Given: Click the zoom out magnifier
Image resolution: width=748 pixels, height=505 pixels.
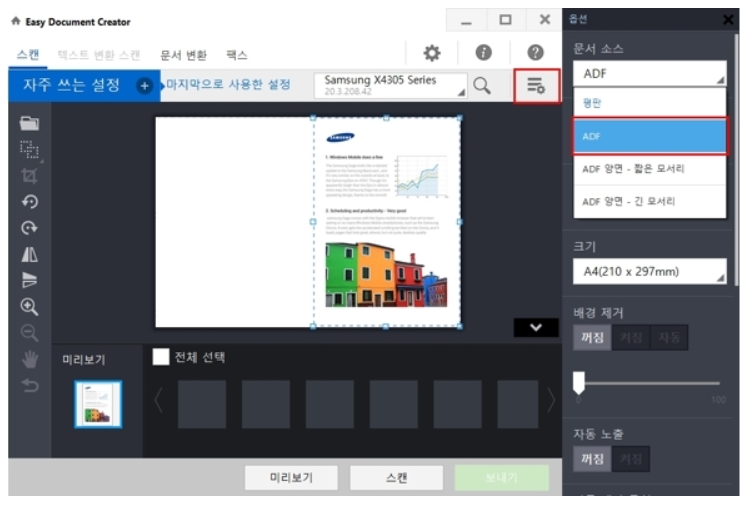Looking at the screenshot, I should click(x=30, y=332).
